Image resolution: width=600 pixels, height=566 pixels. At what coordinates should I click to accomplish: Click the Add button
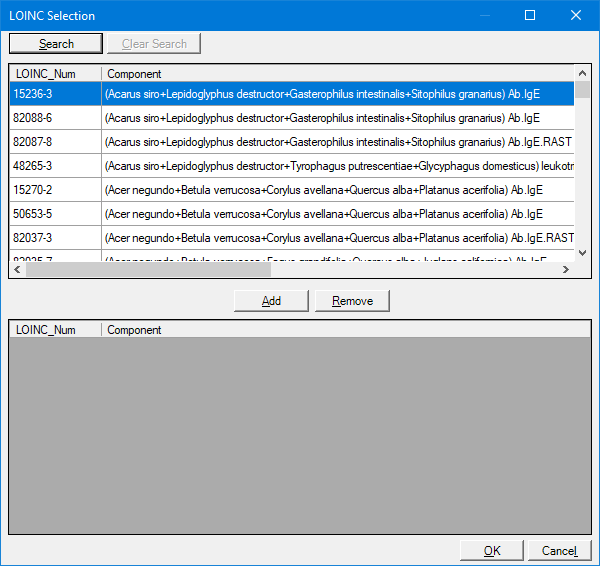(x=271, y=301)
